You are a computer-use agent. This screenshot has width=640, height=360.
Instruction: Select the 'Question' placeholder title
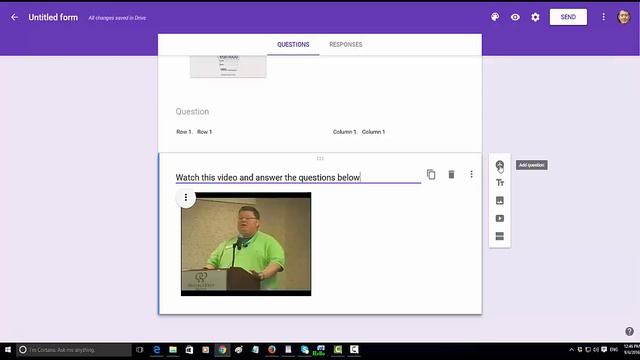(x=192, y=111)
